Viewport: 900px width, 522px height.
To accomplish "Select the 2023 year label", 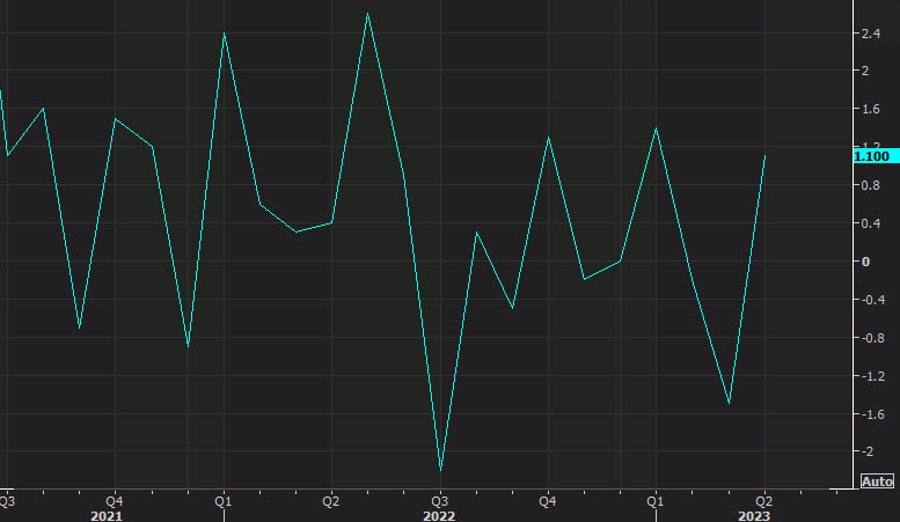I will pos(755,515).
